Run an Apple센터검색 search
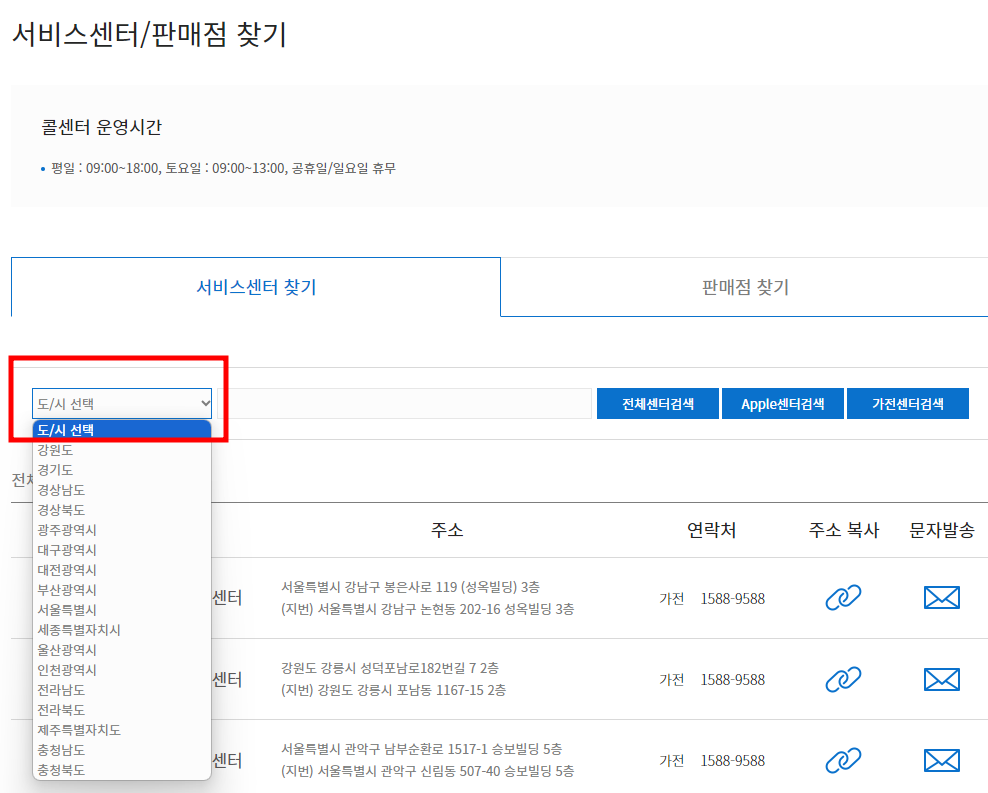 click(x=783, y=403)
